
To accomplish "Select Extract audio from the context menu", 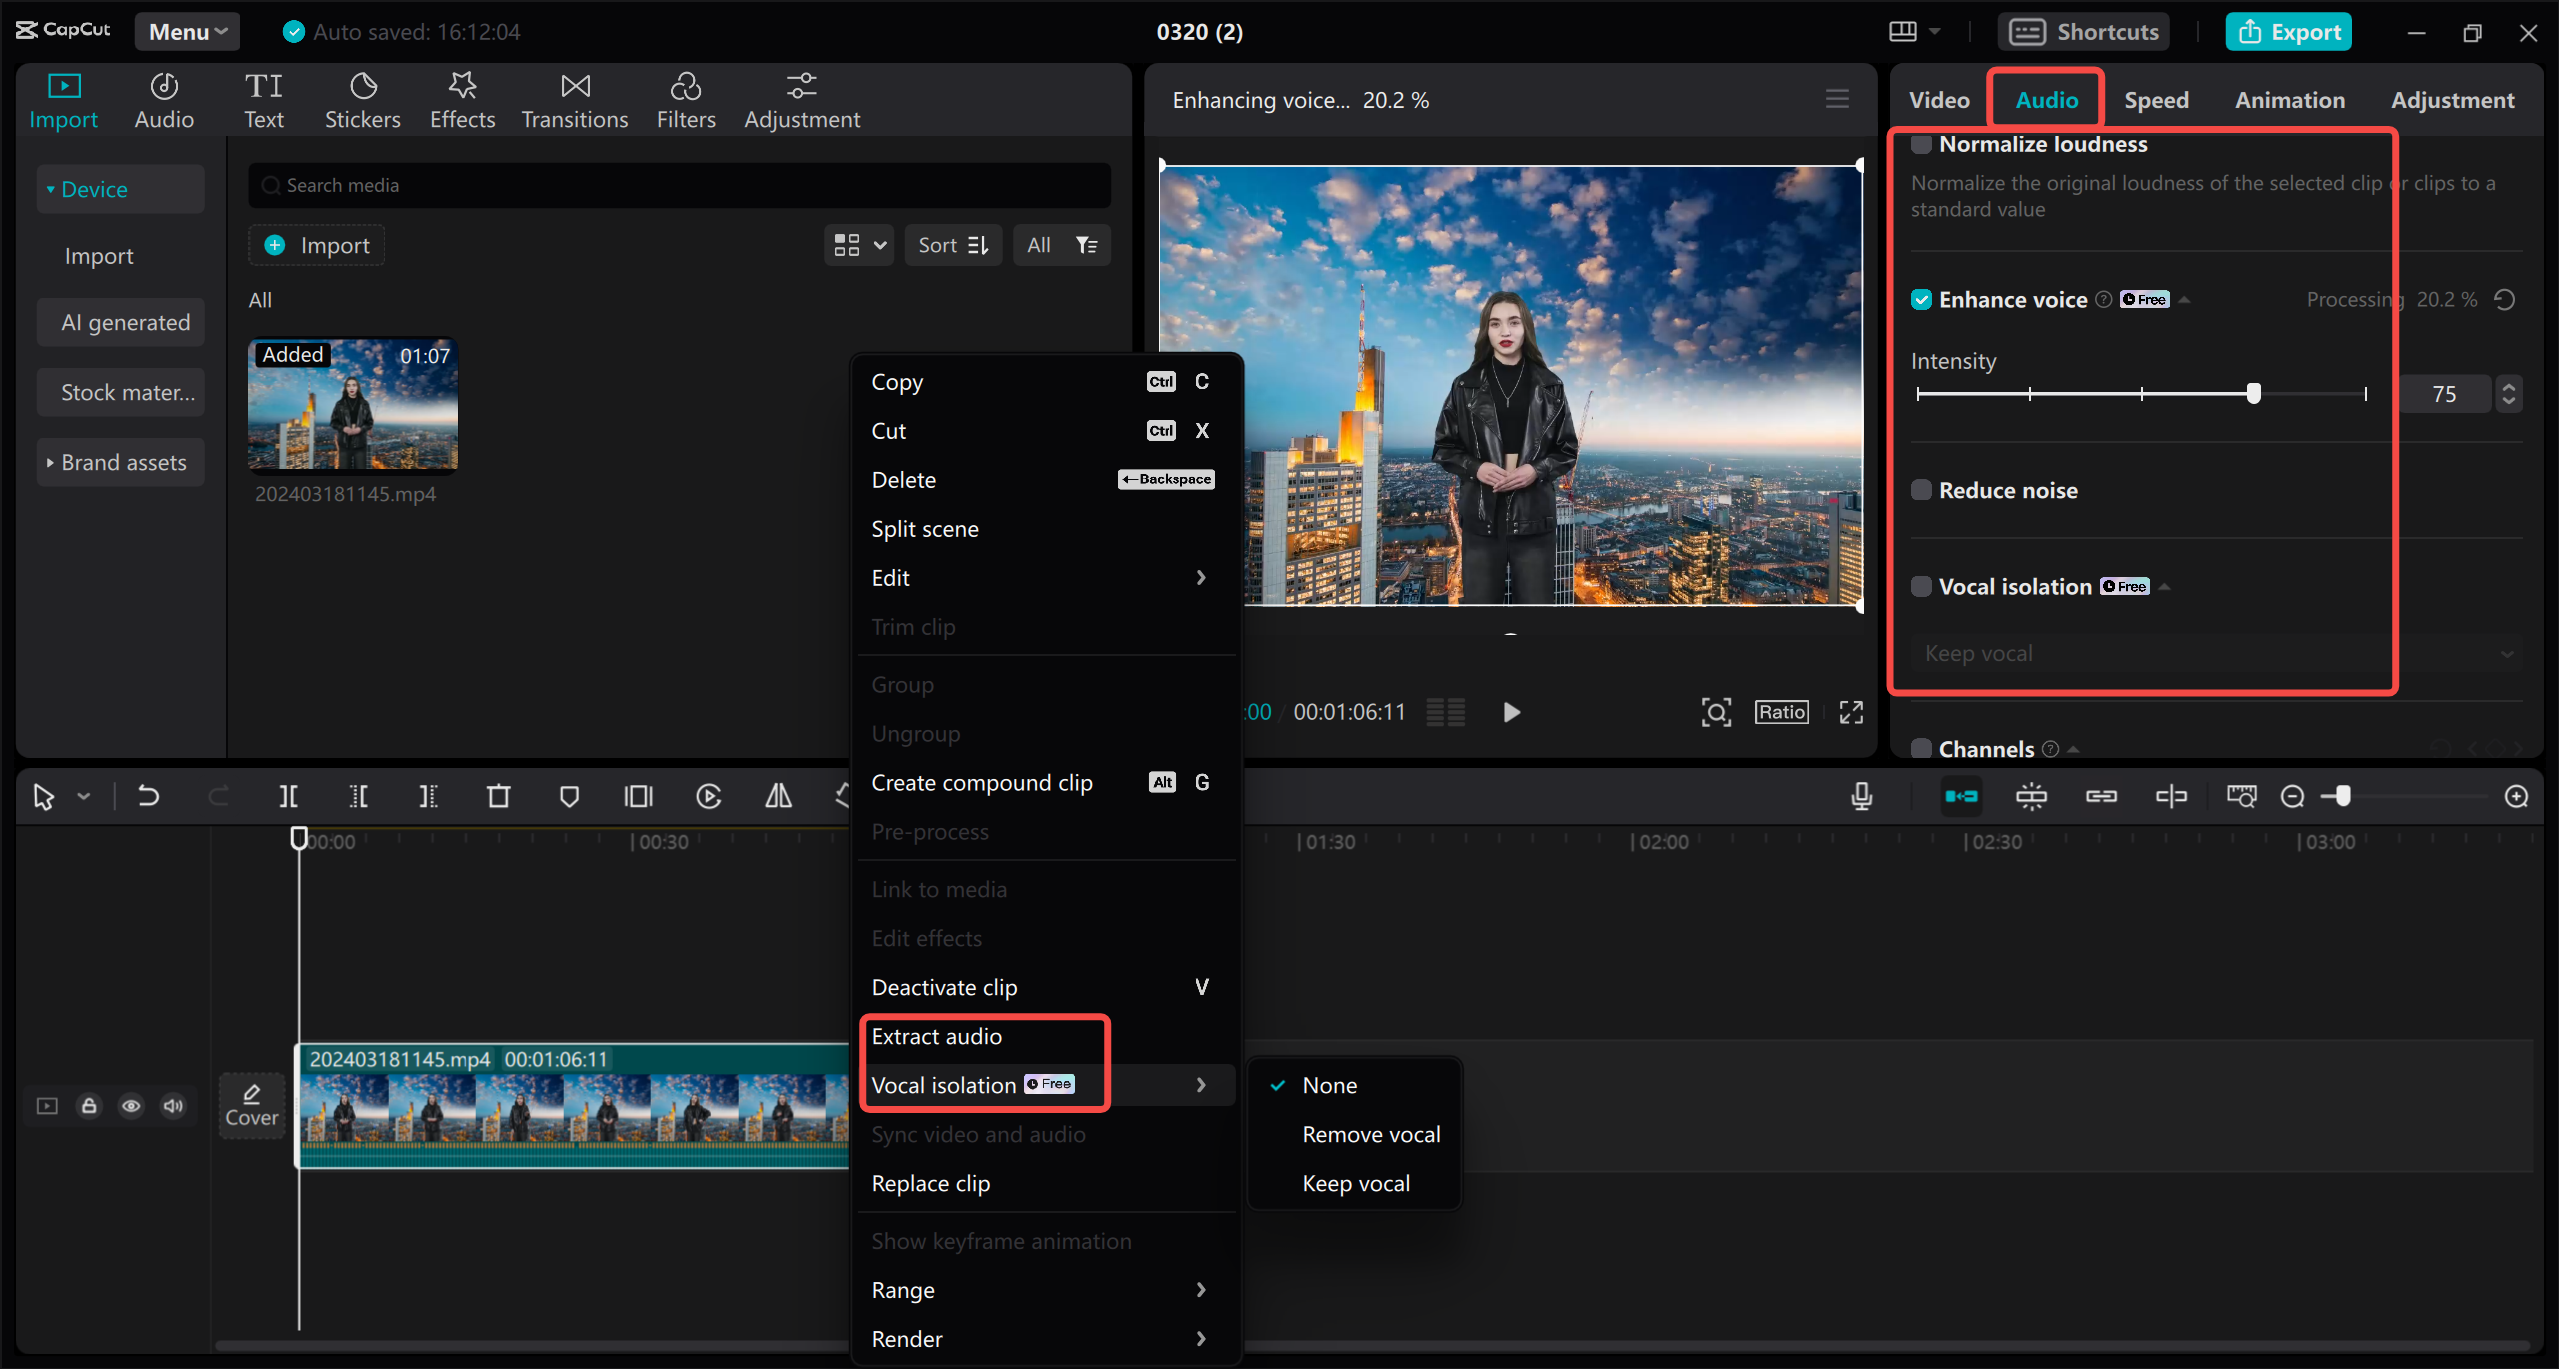I will pos(935,1036).
